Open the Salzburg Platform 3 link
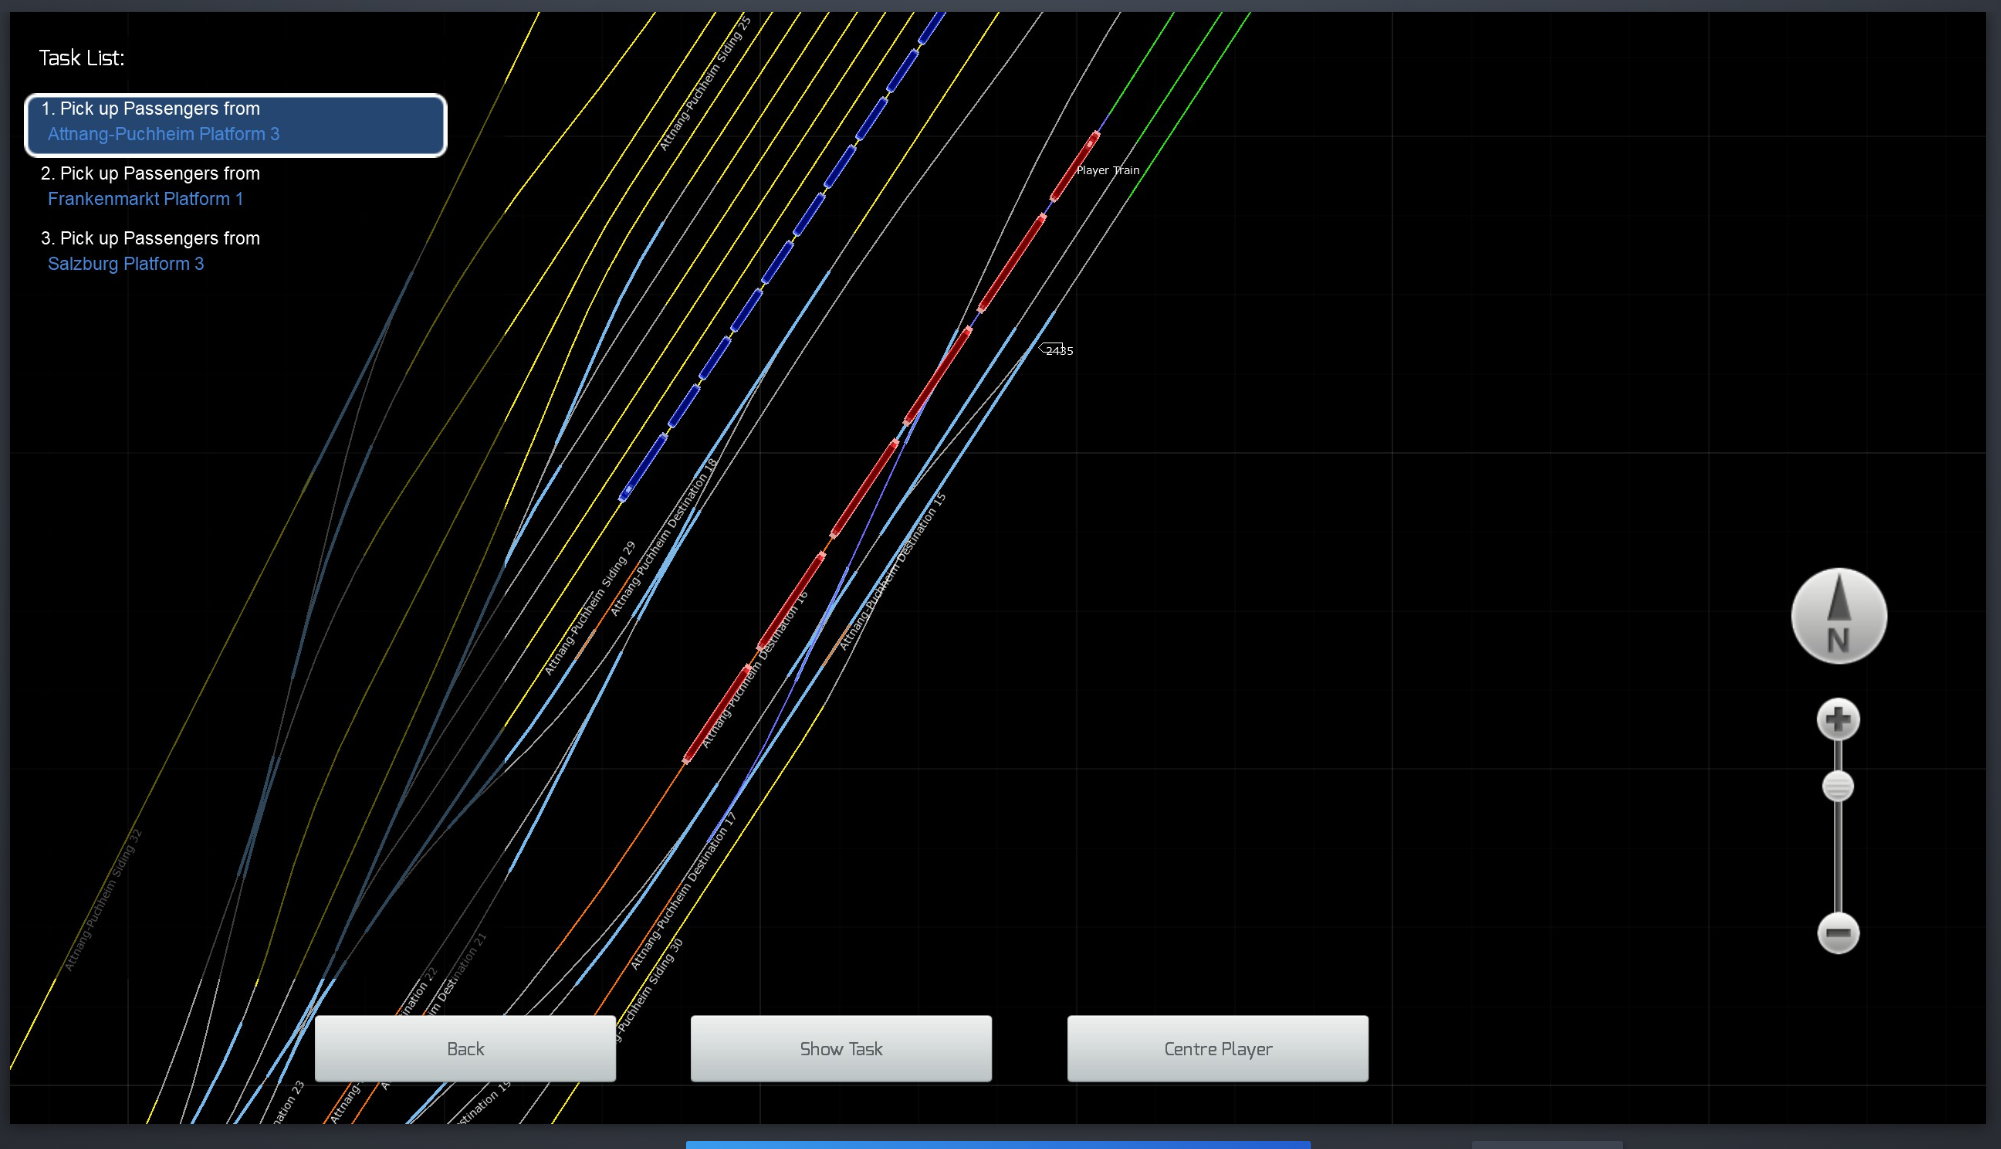This screenshot has width=2001, height=1149. tap(126, 264)
